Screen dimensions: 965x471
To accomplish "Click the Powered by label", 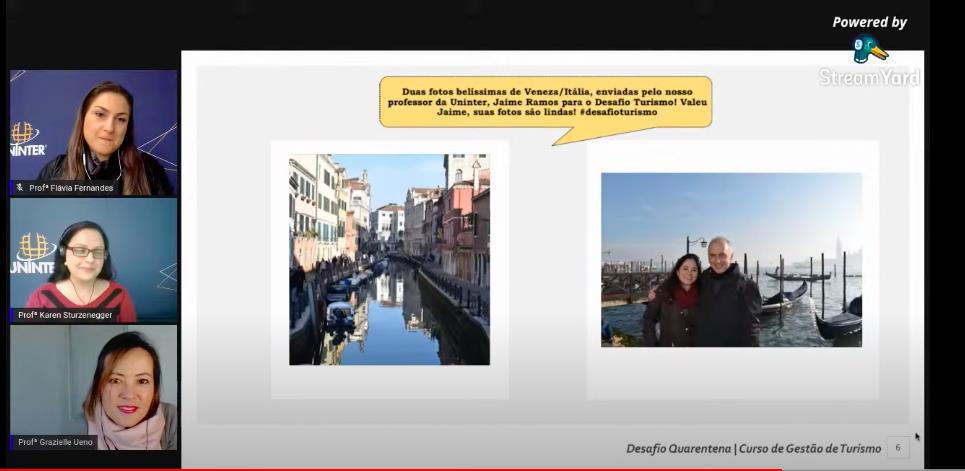I will coord(869,22).
